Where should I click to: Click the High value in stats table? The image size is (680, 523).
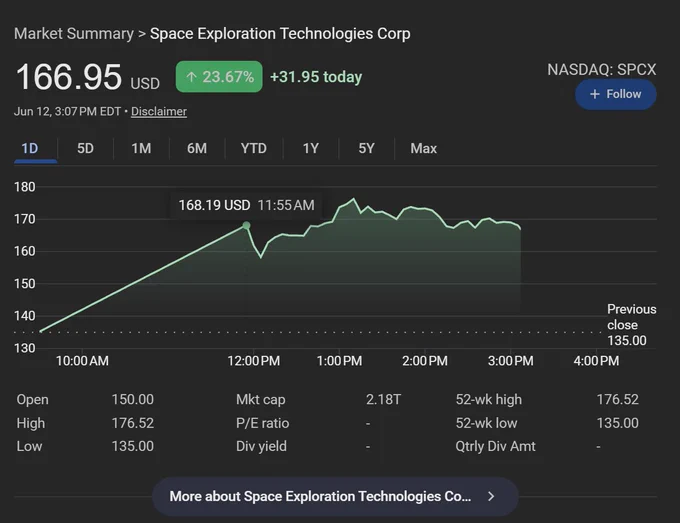(133, 423)
